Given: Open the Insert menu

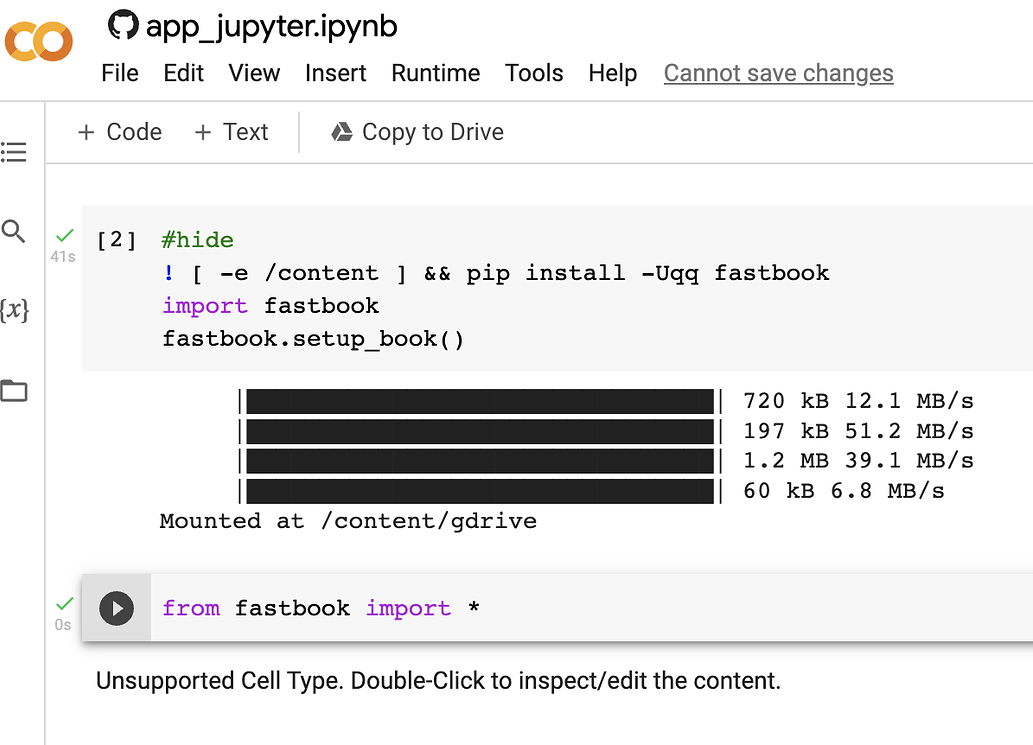Looking at the screenshot, I should click(335, 73).
